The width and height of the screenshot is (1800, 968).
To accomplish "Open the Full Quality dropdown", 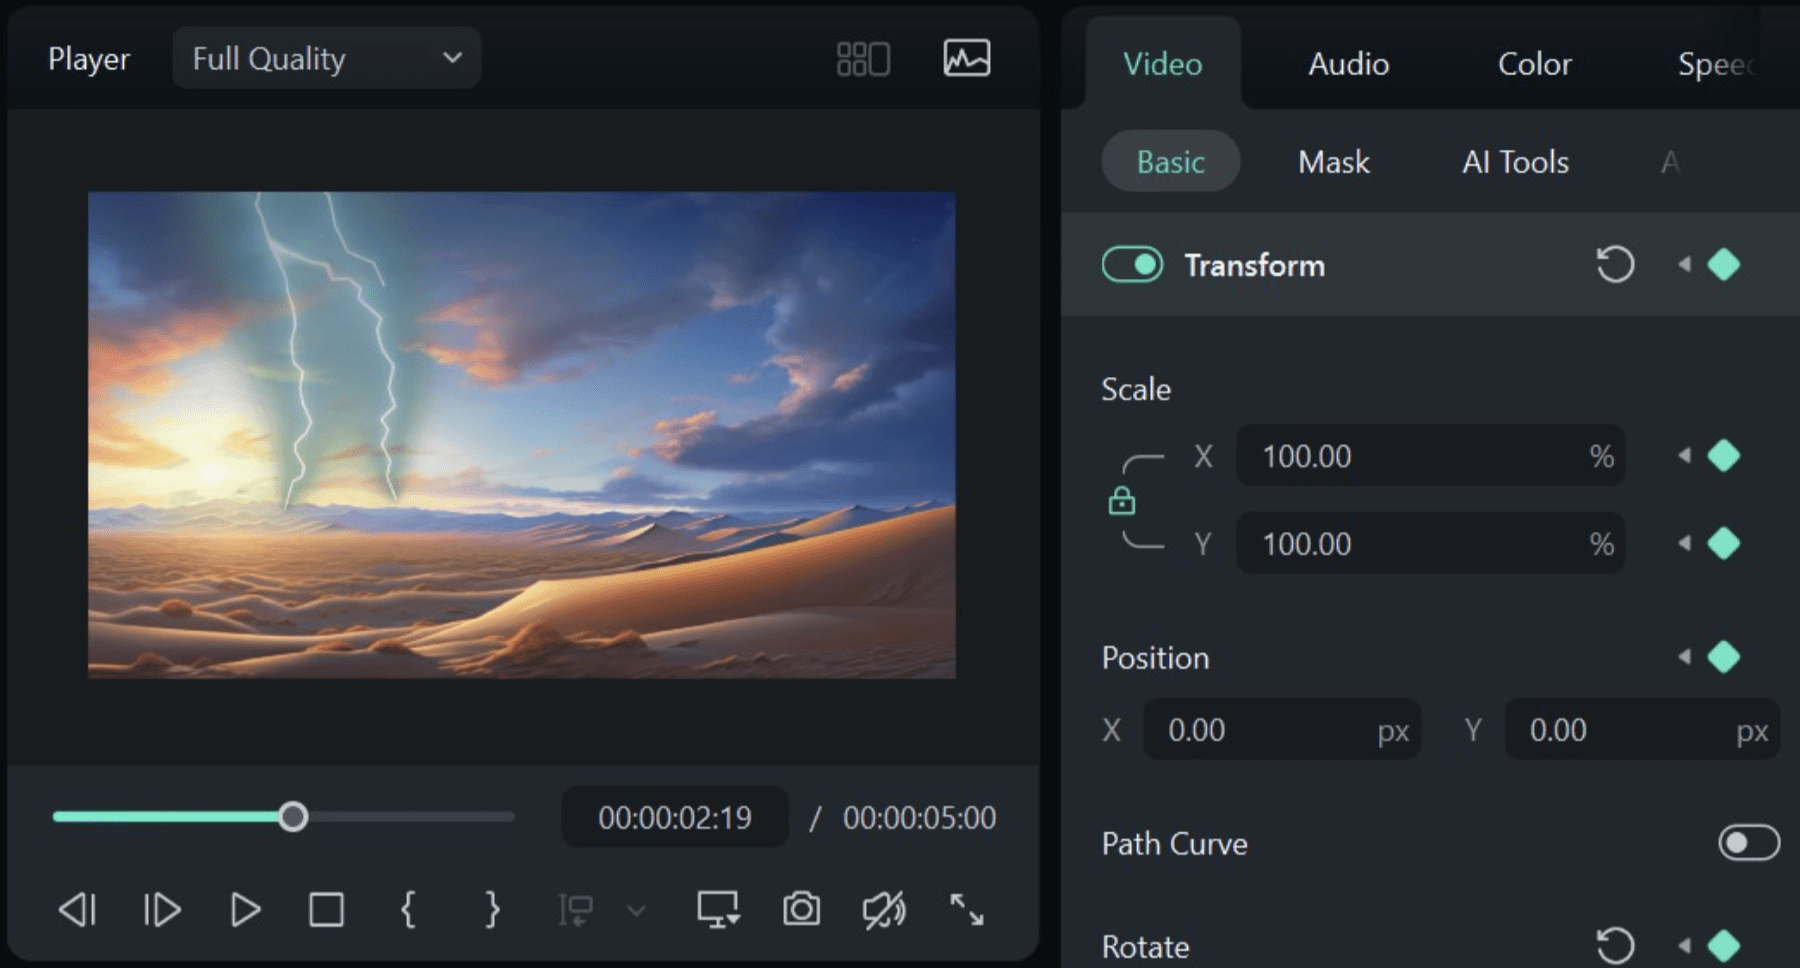I will pyautogui.click(x=326, y=58).
